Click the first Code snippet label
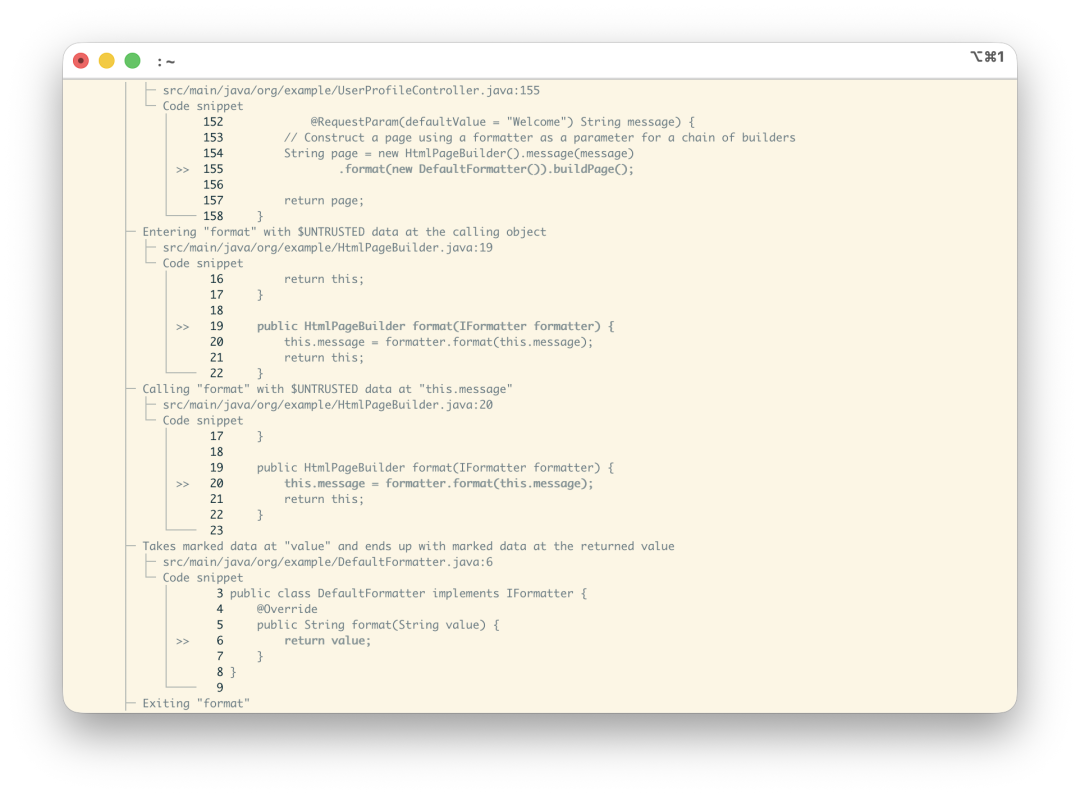Screen dimensions: 1080x796 (x=203, y=106)
